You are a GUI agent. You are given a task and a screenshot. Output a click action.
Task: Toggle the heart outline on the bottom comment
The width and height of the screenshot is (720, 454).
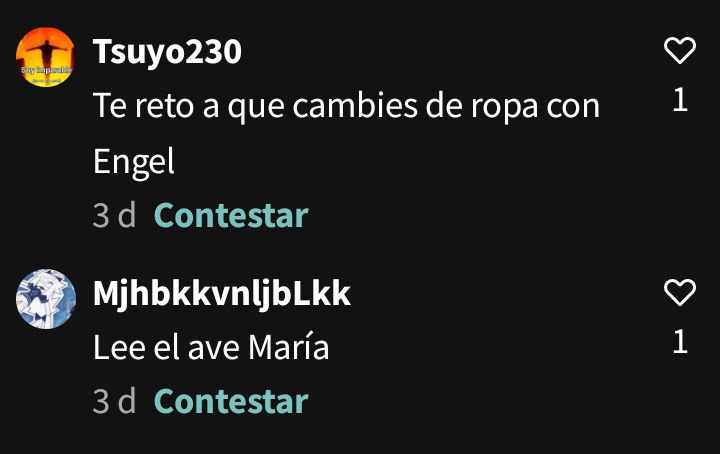coord(680,292)
